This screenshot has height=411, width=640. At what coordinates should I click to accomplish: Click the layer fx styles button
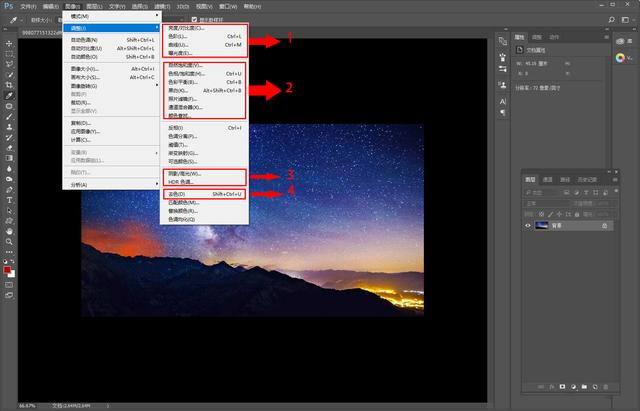click(552, 387)
